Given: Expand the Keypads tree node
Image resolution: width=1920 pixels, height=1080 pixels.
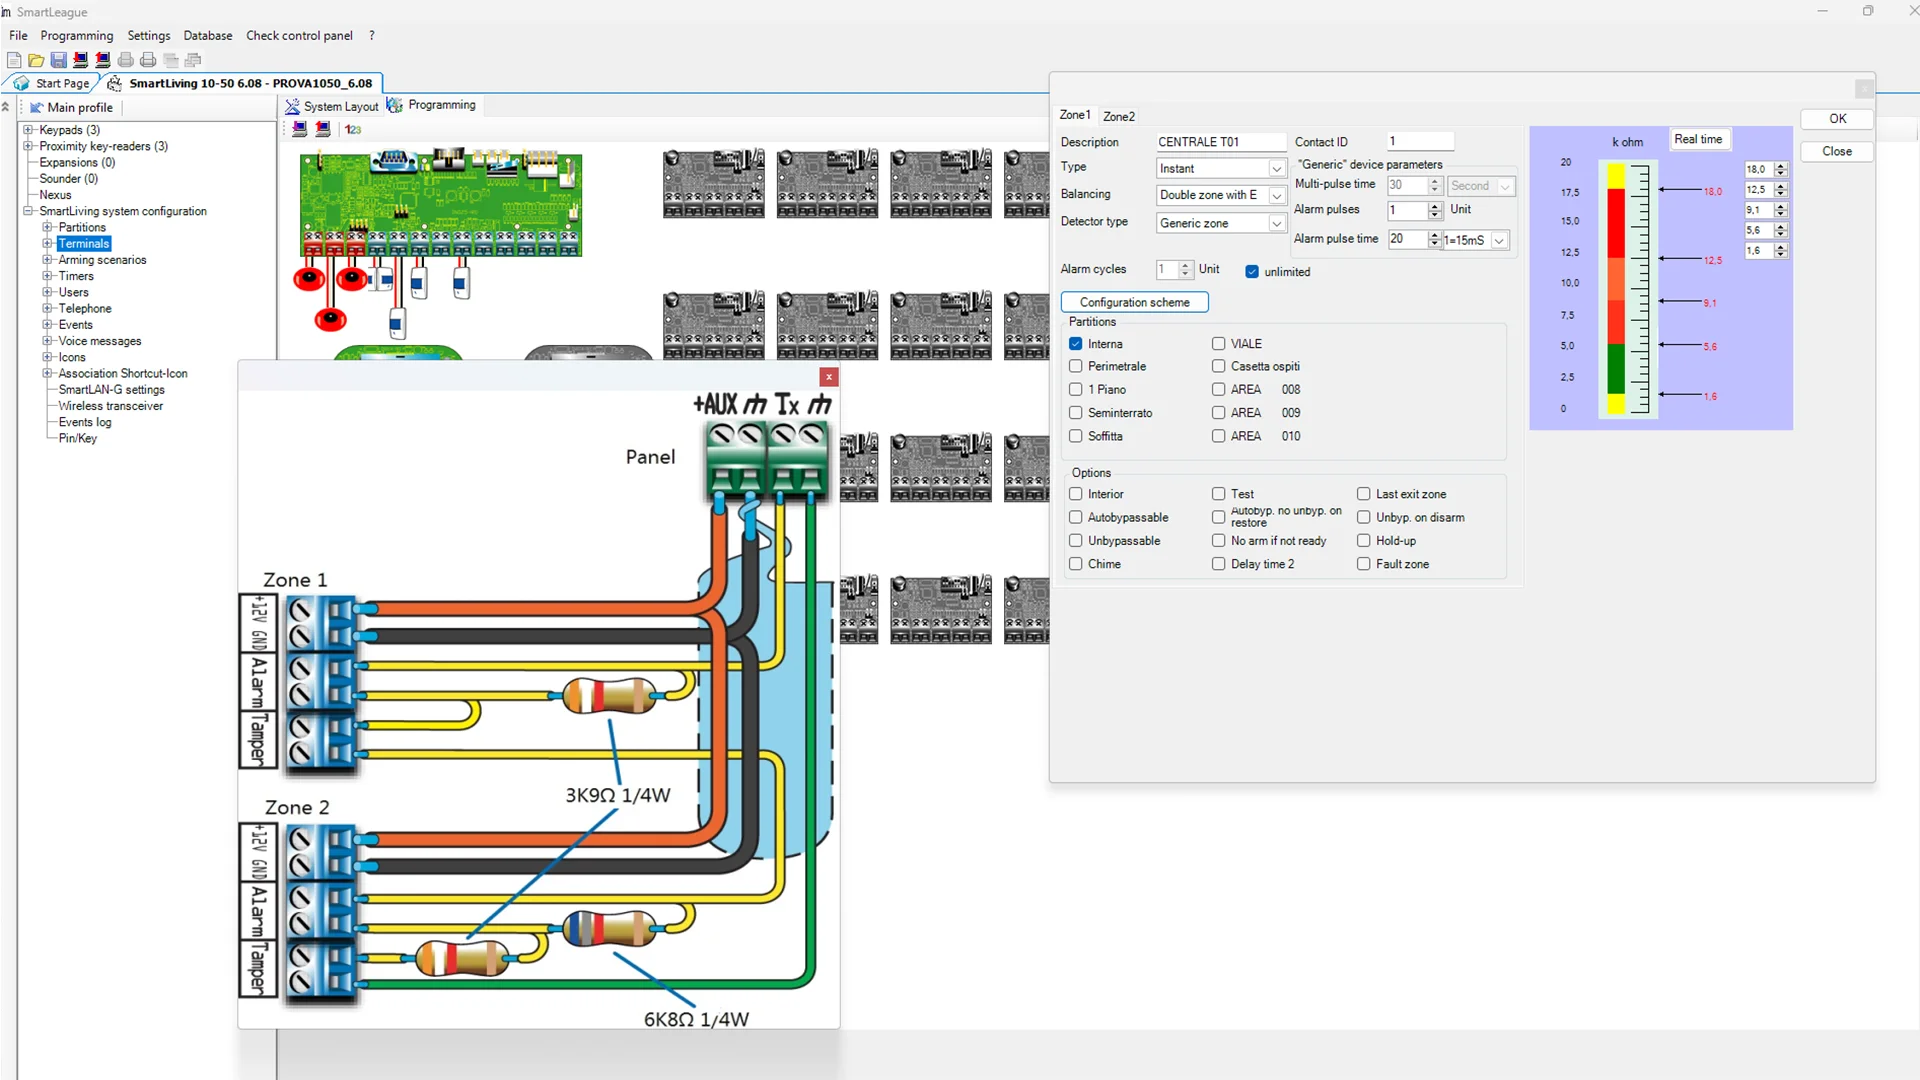Looking at the screenshot, I should (28, 130).
